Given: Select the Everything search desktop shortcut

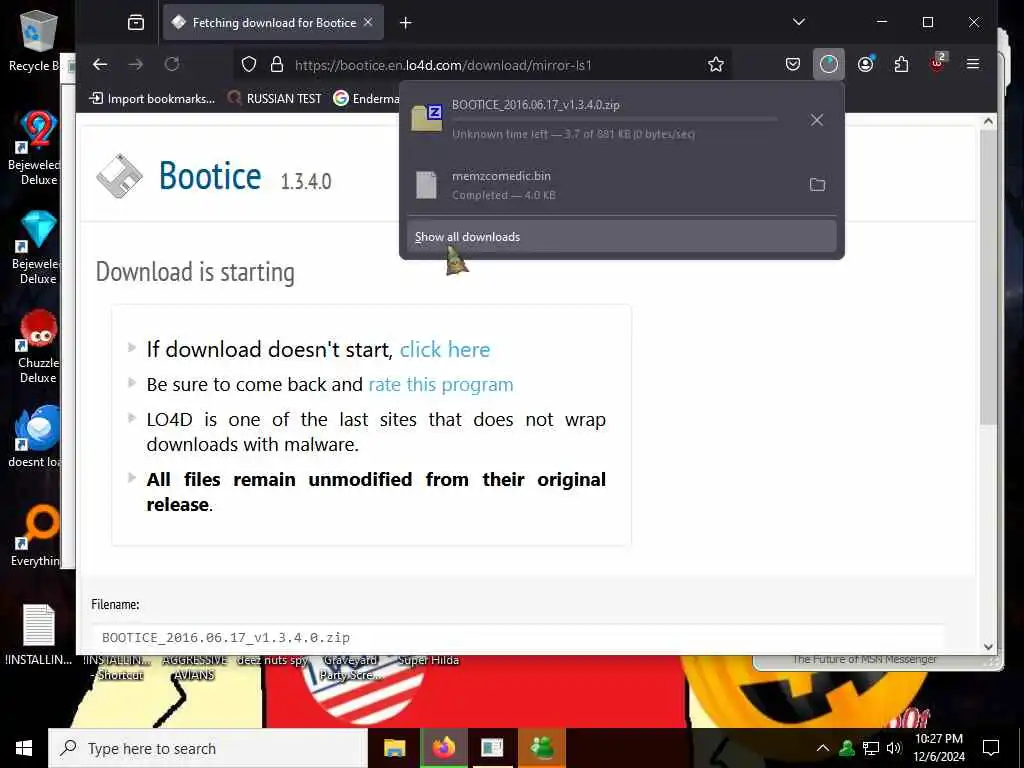Looking at the screenshot, I should 36,536.
